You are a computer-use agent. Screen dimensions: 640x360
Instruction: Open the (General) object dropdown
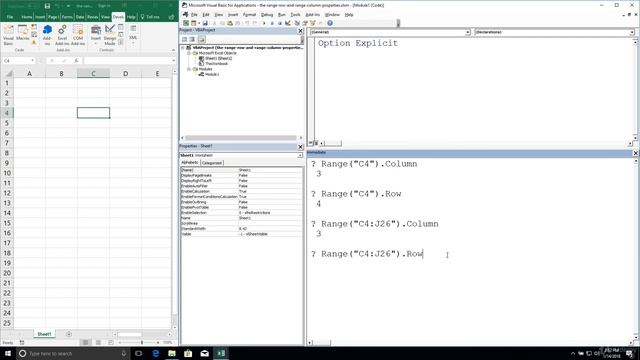(467, 32)
